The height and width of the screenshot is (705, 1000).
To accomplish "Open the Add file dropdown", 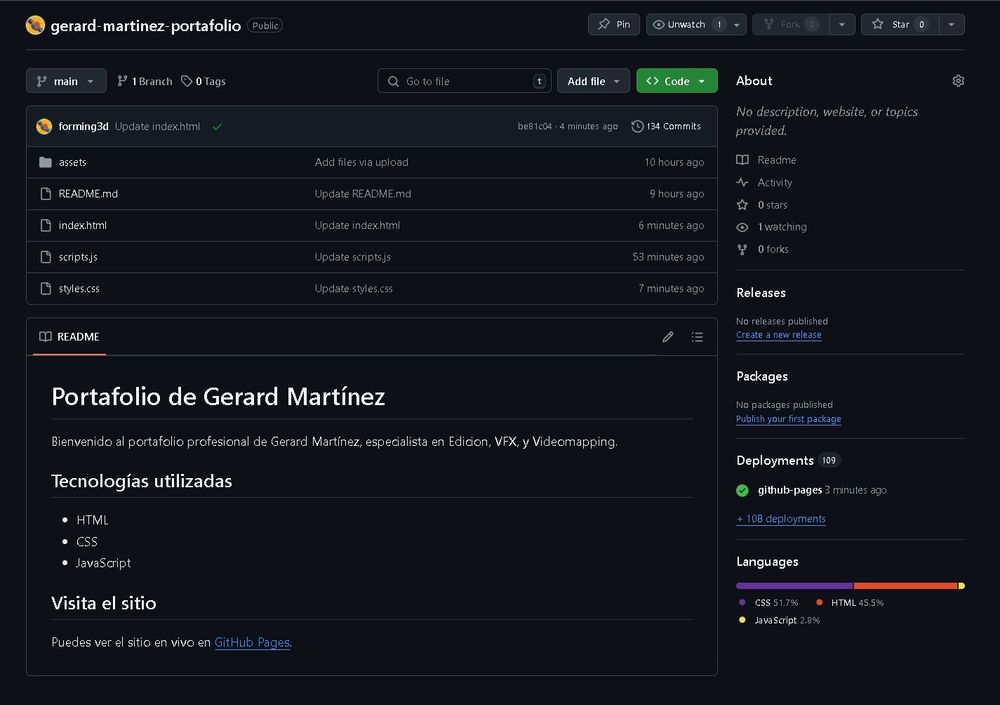I will (x=593, y=81).
